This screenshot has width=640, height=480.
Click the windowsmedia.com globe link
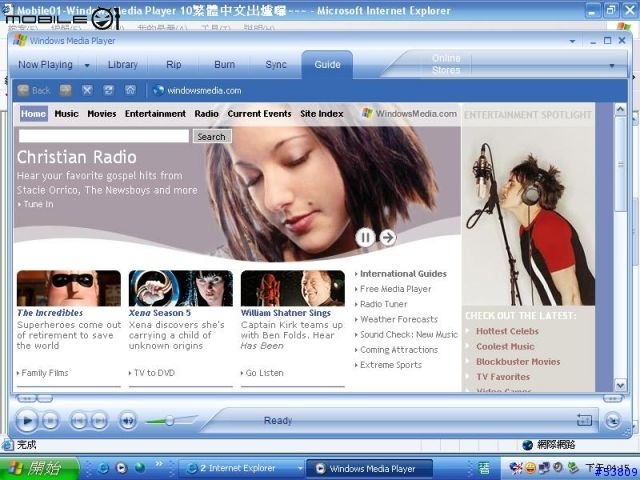coord(197,91)
